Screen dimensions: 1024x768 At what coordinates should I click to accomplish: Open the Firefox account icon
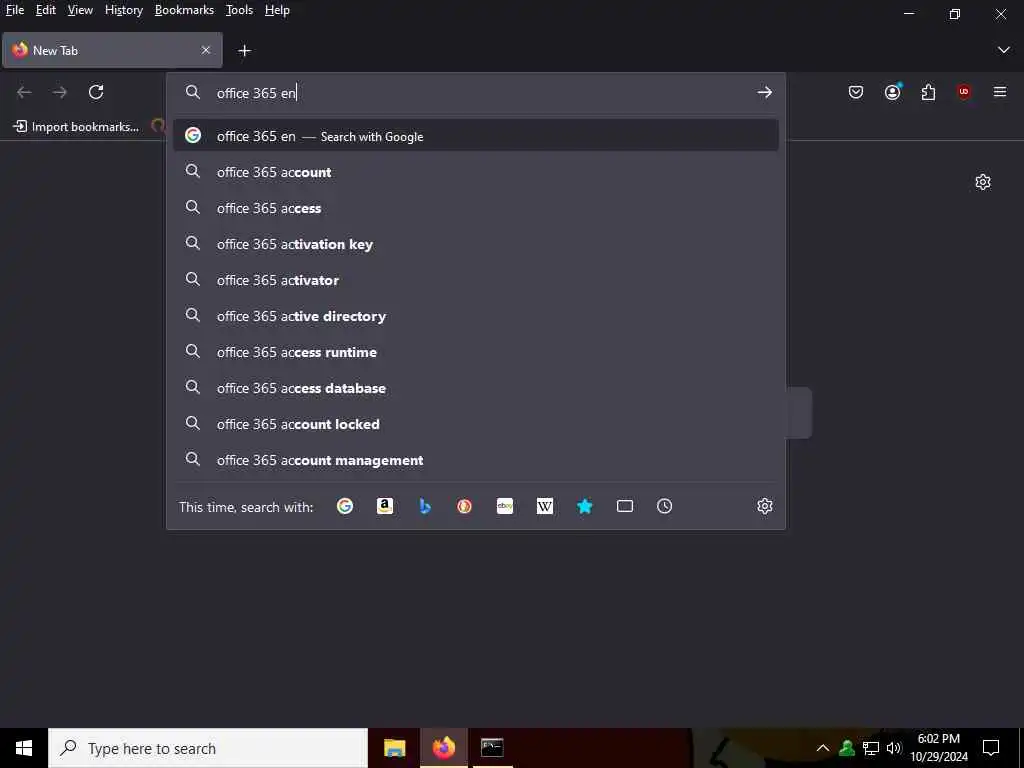[x=893, y=92]
